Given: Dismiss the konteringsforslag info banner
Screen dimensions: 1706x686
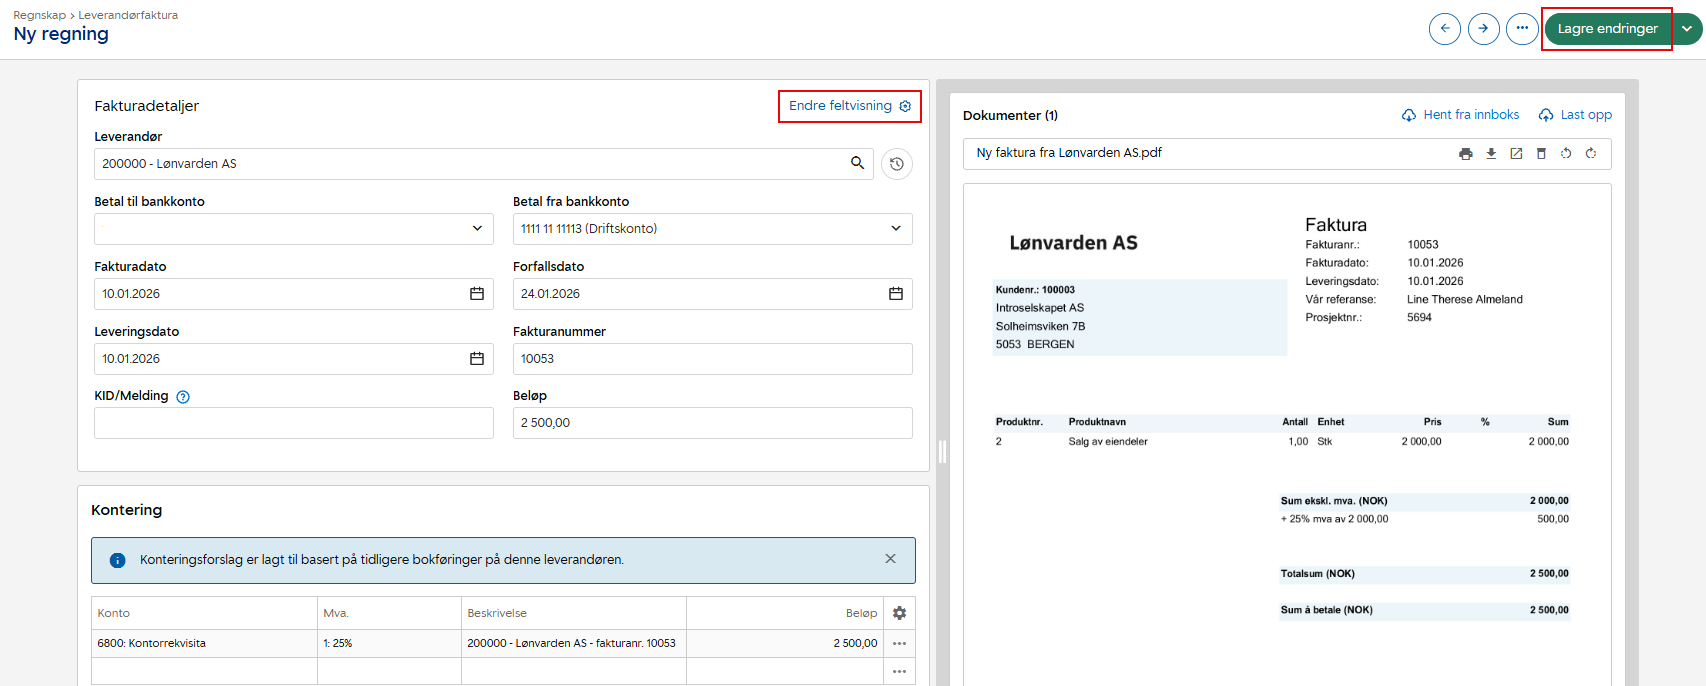Looking at the screenshot, I should tap(890, 559).
